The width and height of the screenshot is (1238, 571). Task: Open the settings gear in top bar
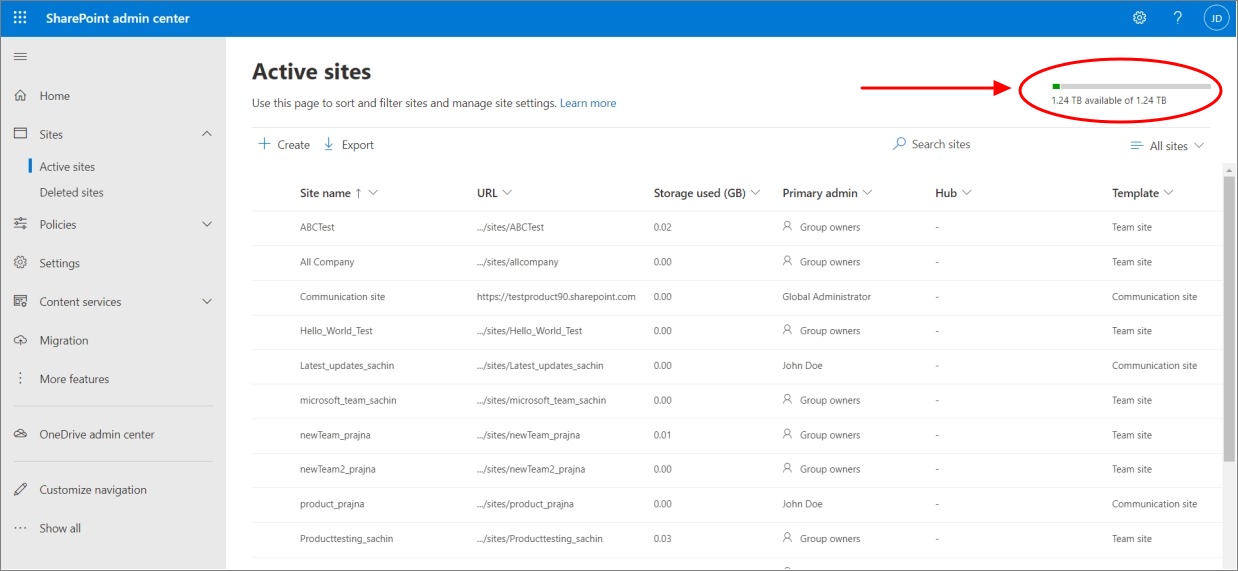[x=1139, y=18]
